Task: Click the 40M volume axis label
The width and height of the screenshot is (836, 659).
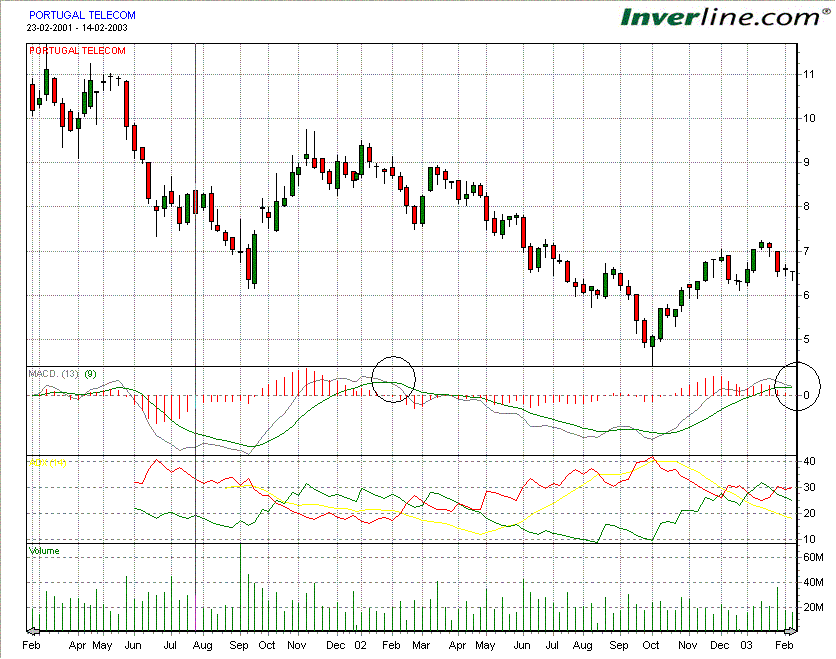Action: click(x=813, y=582)
